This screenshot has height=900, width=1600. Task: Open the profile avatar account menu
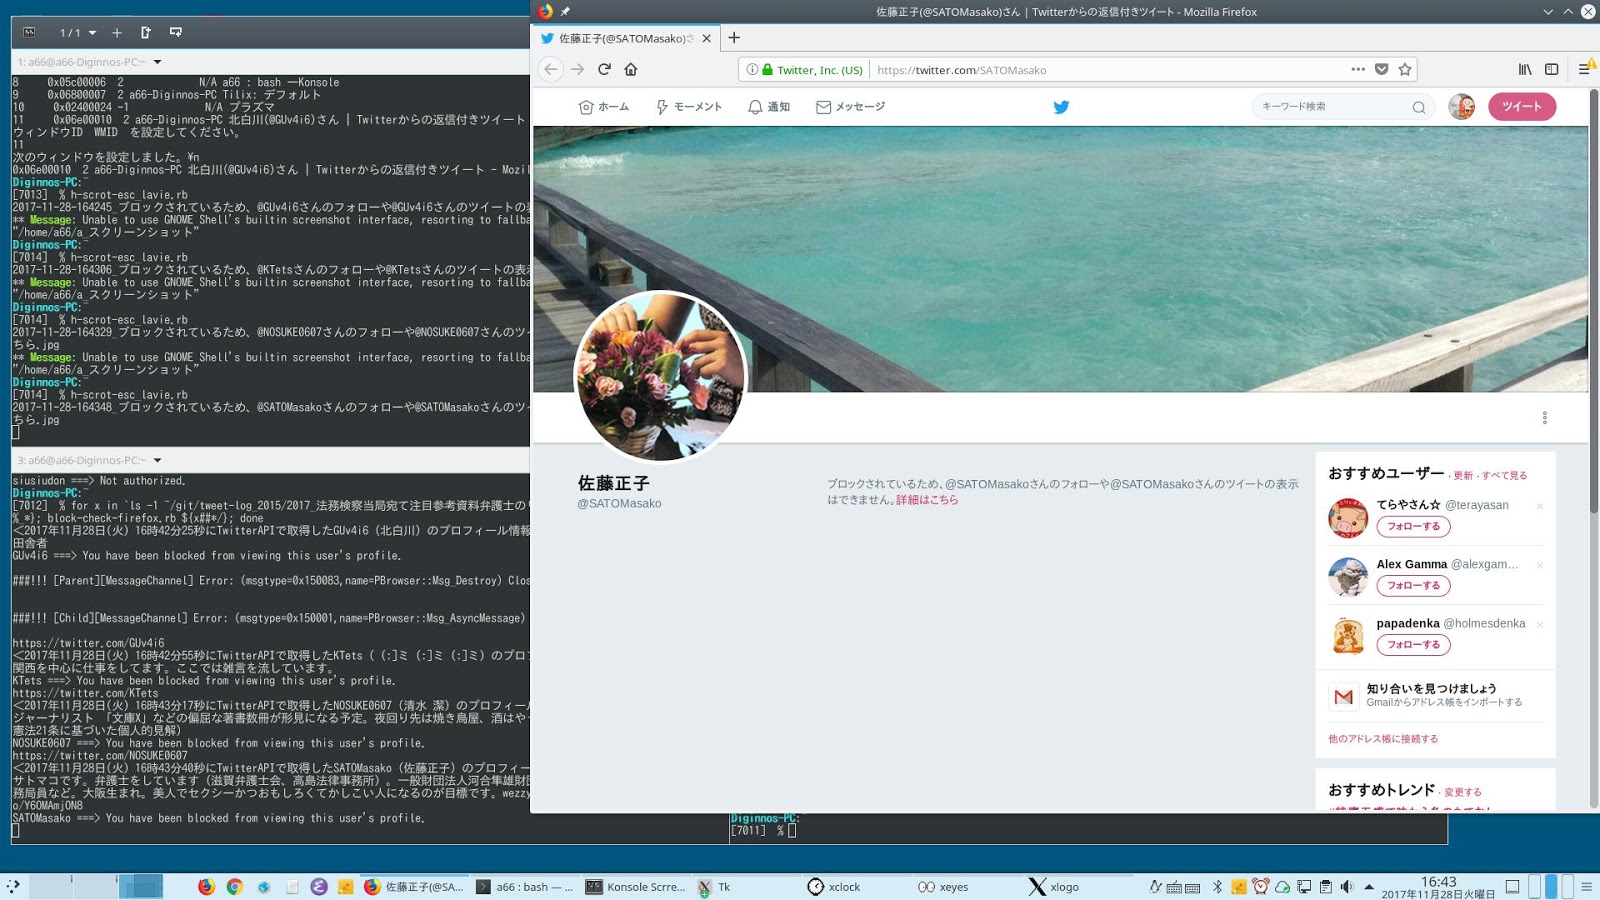pyautogui.click(x=1462, y=107)
